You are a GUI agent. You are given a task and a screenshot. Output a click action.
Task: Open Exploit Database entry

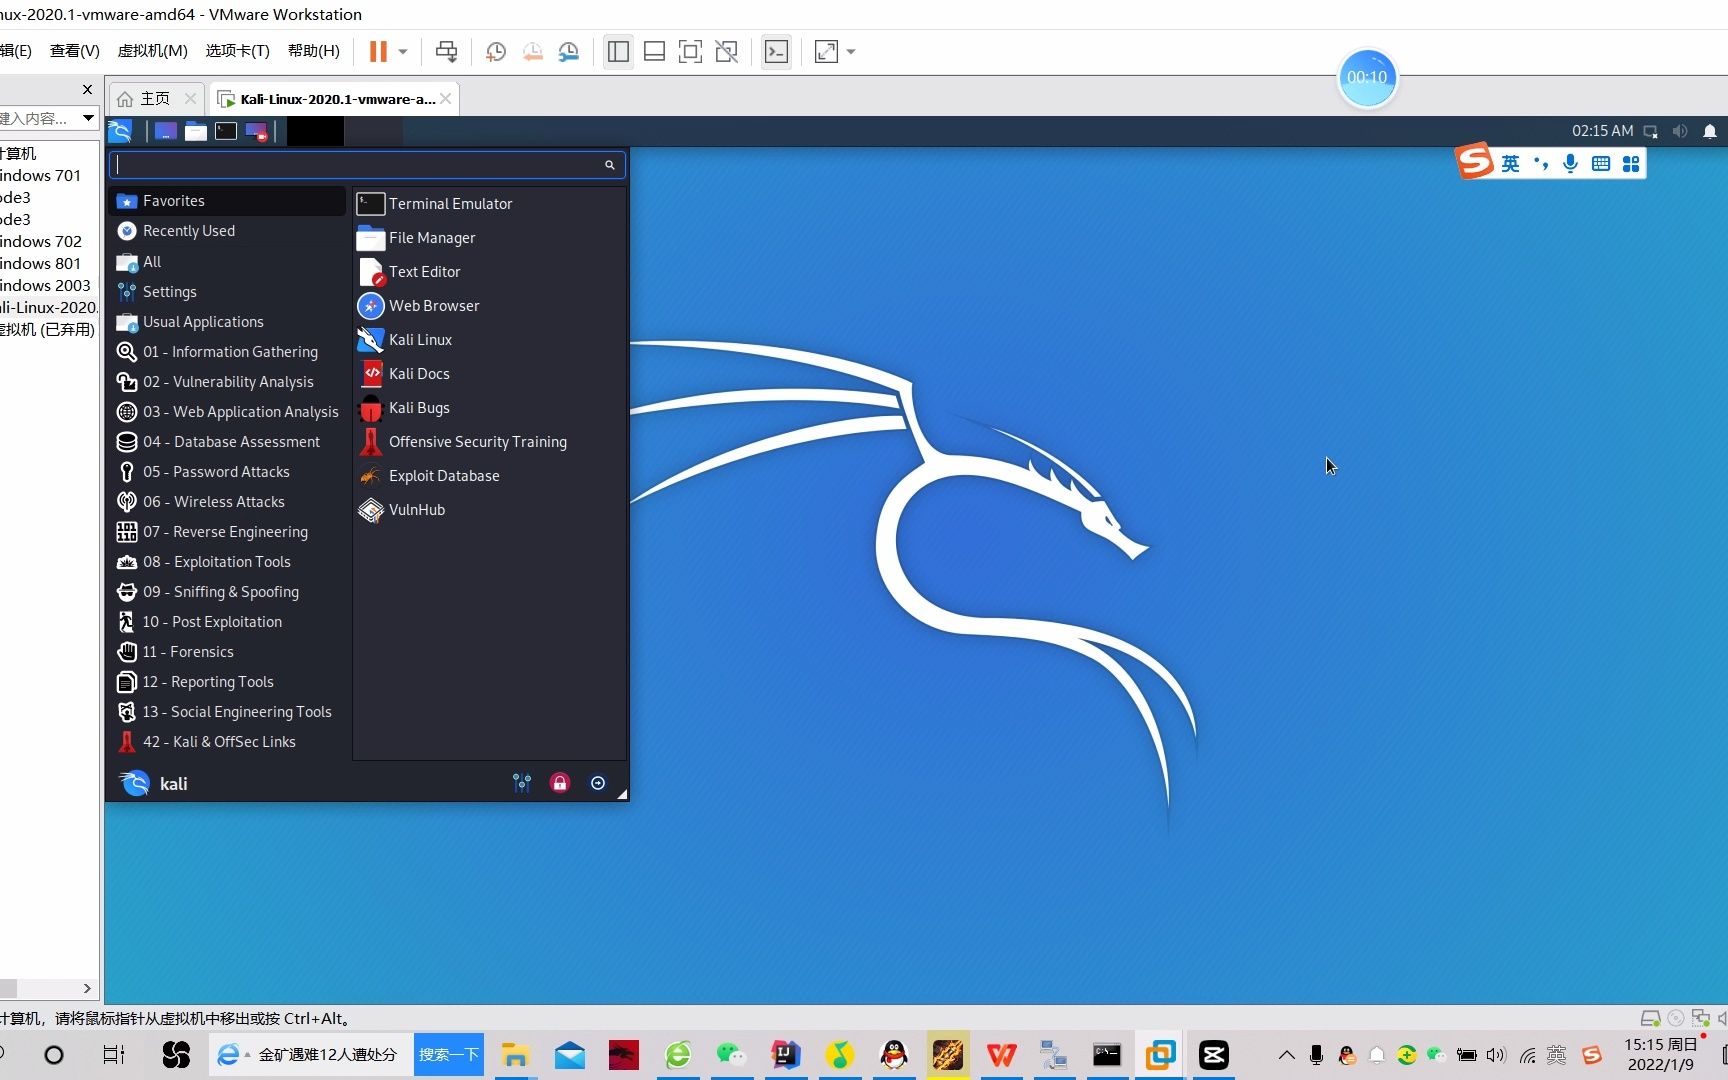pyautogui.click(x=489, y=476)
